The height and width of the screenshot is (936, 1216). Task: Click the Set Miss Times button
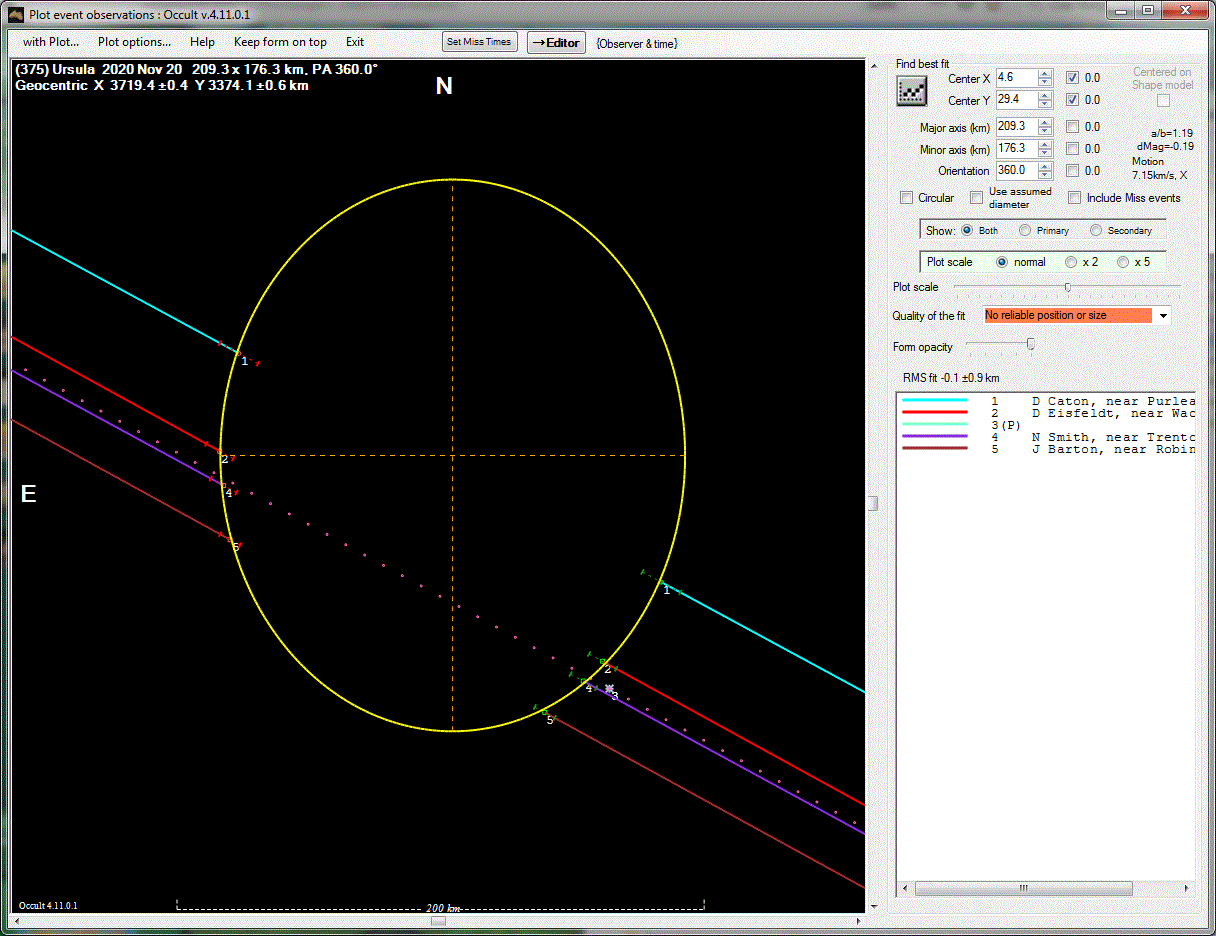[480, 42]
